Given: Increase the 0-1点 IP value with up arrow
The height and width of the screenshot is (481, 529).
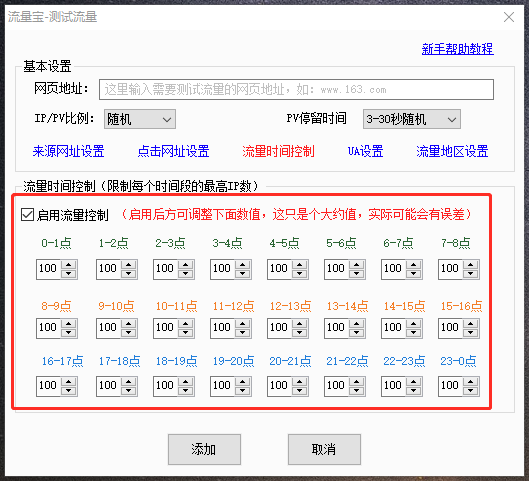Looking at the screenshot, I should 69,265.
